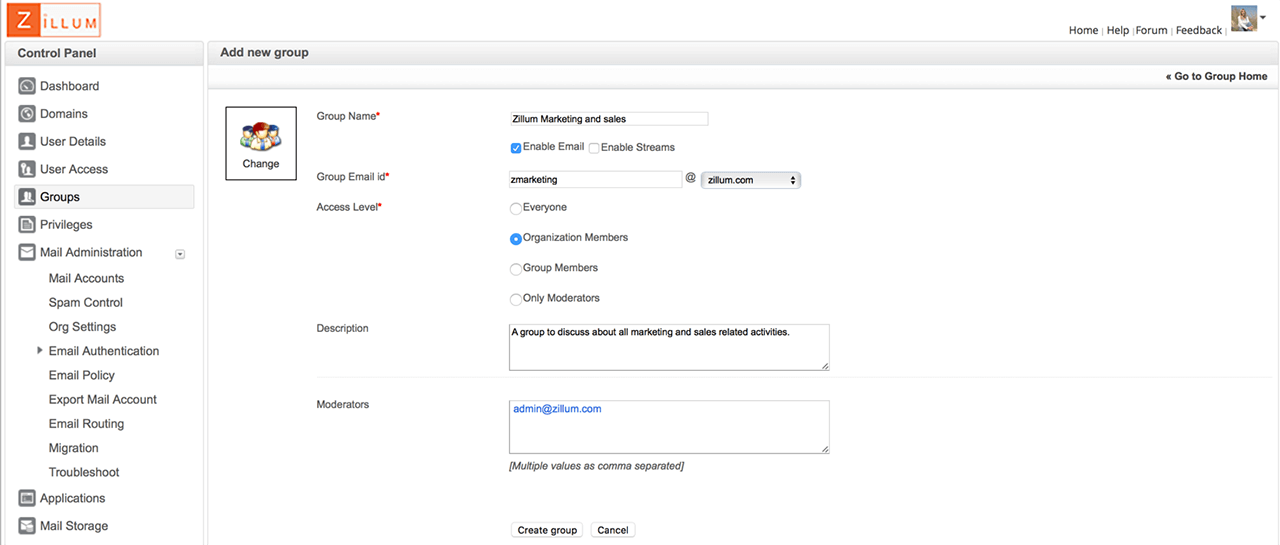Click the Mail Administration envelope icon
The height and width of the screenshot is (545, 1280).
click(x=27, y=253)
